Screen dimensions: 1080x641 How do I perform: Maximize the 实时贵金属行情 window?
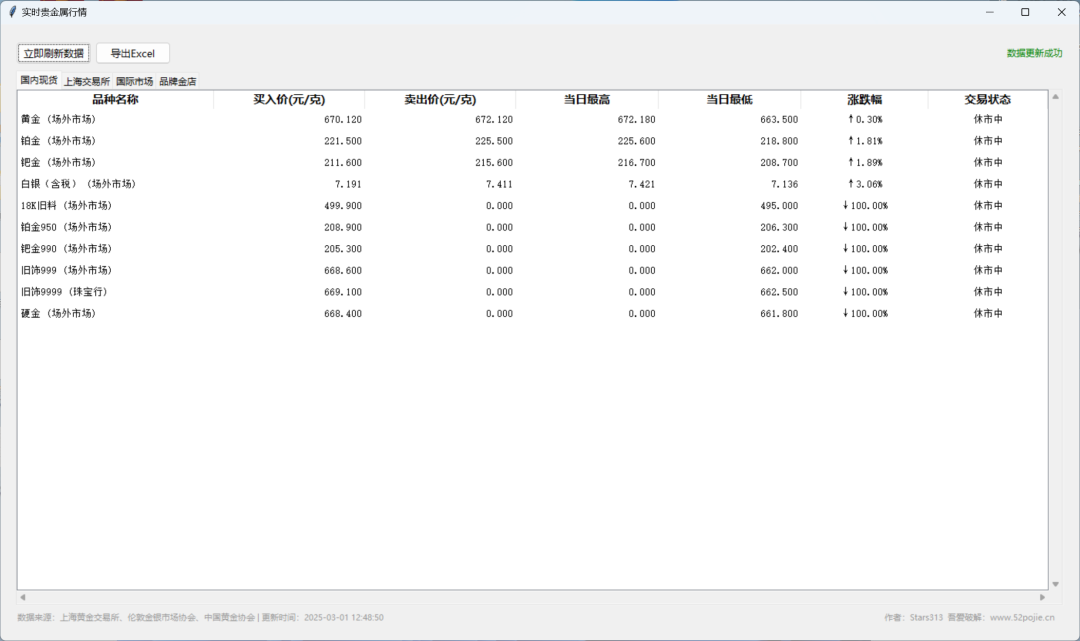tap(1025, 12)
